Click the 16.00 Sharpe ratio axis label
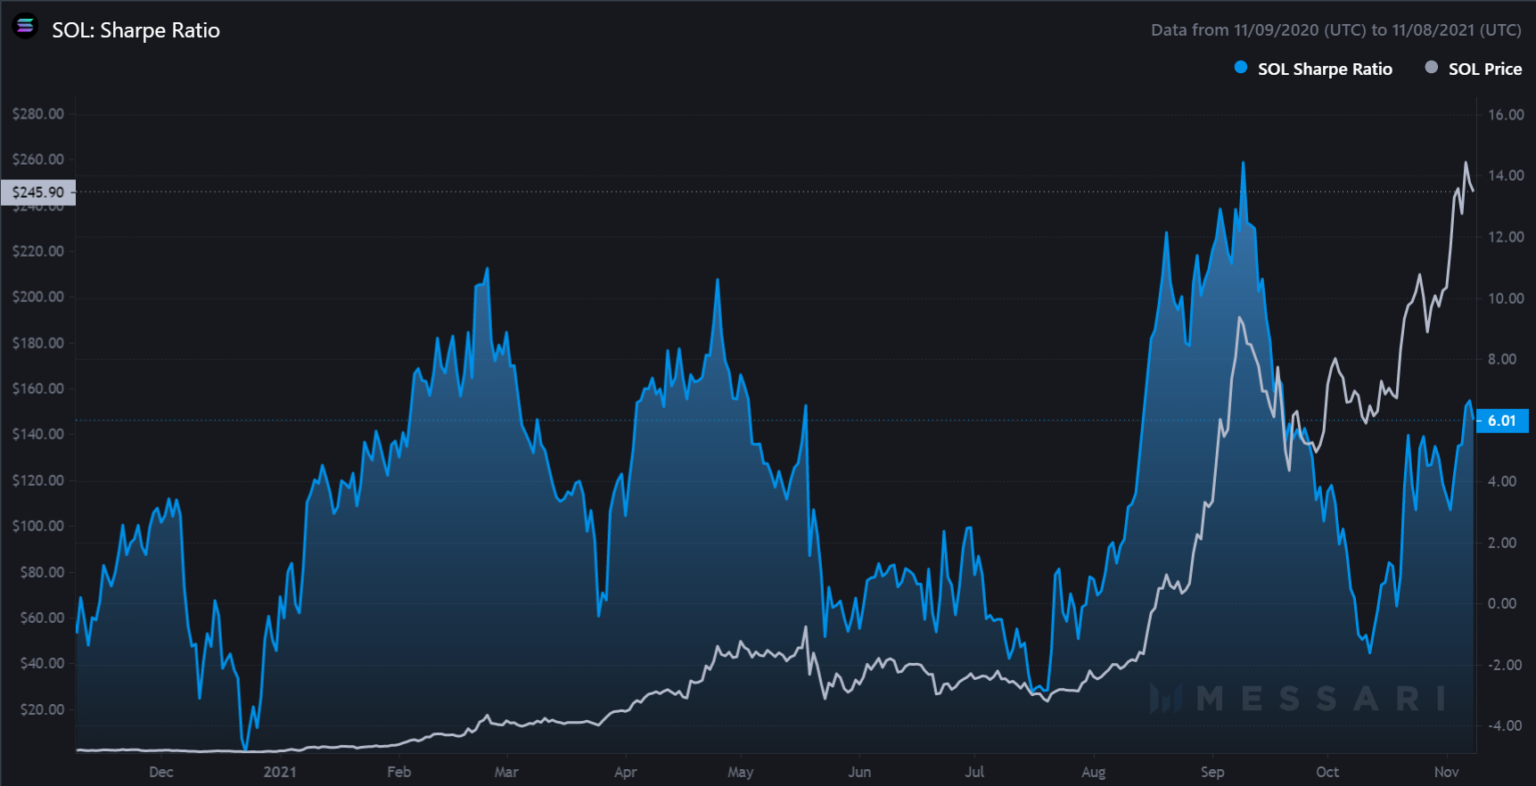Screen dimensions: 1536x786 tap(1506, 115)
